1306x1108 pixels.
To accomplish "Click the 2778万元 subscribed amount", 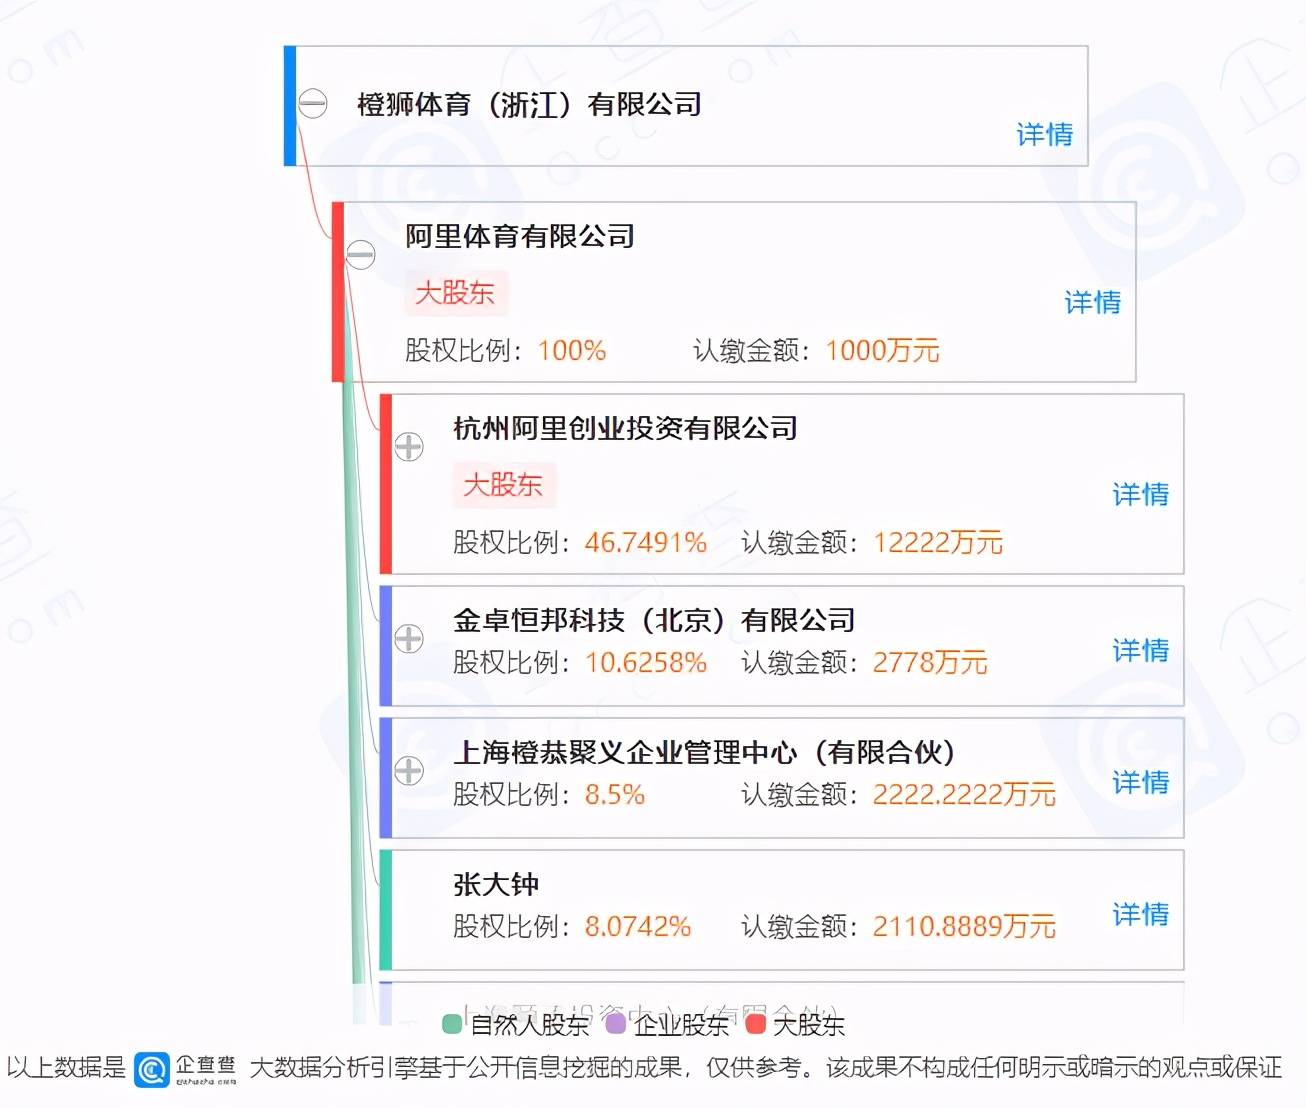I will 930,662.
